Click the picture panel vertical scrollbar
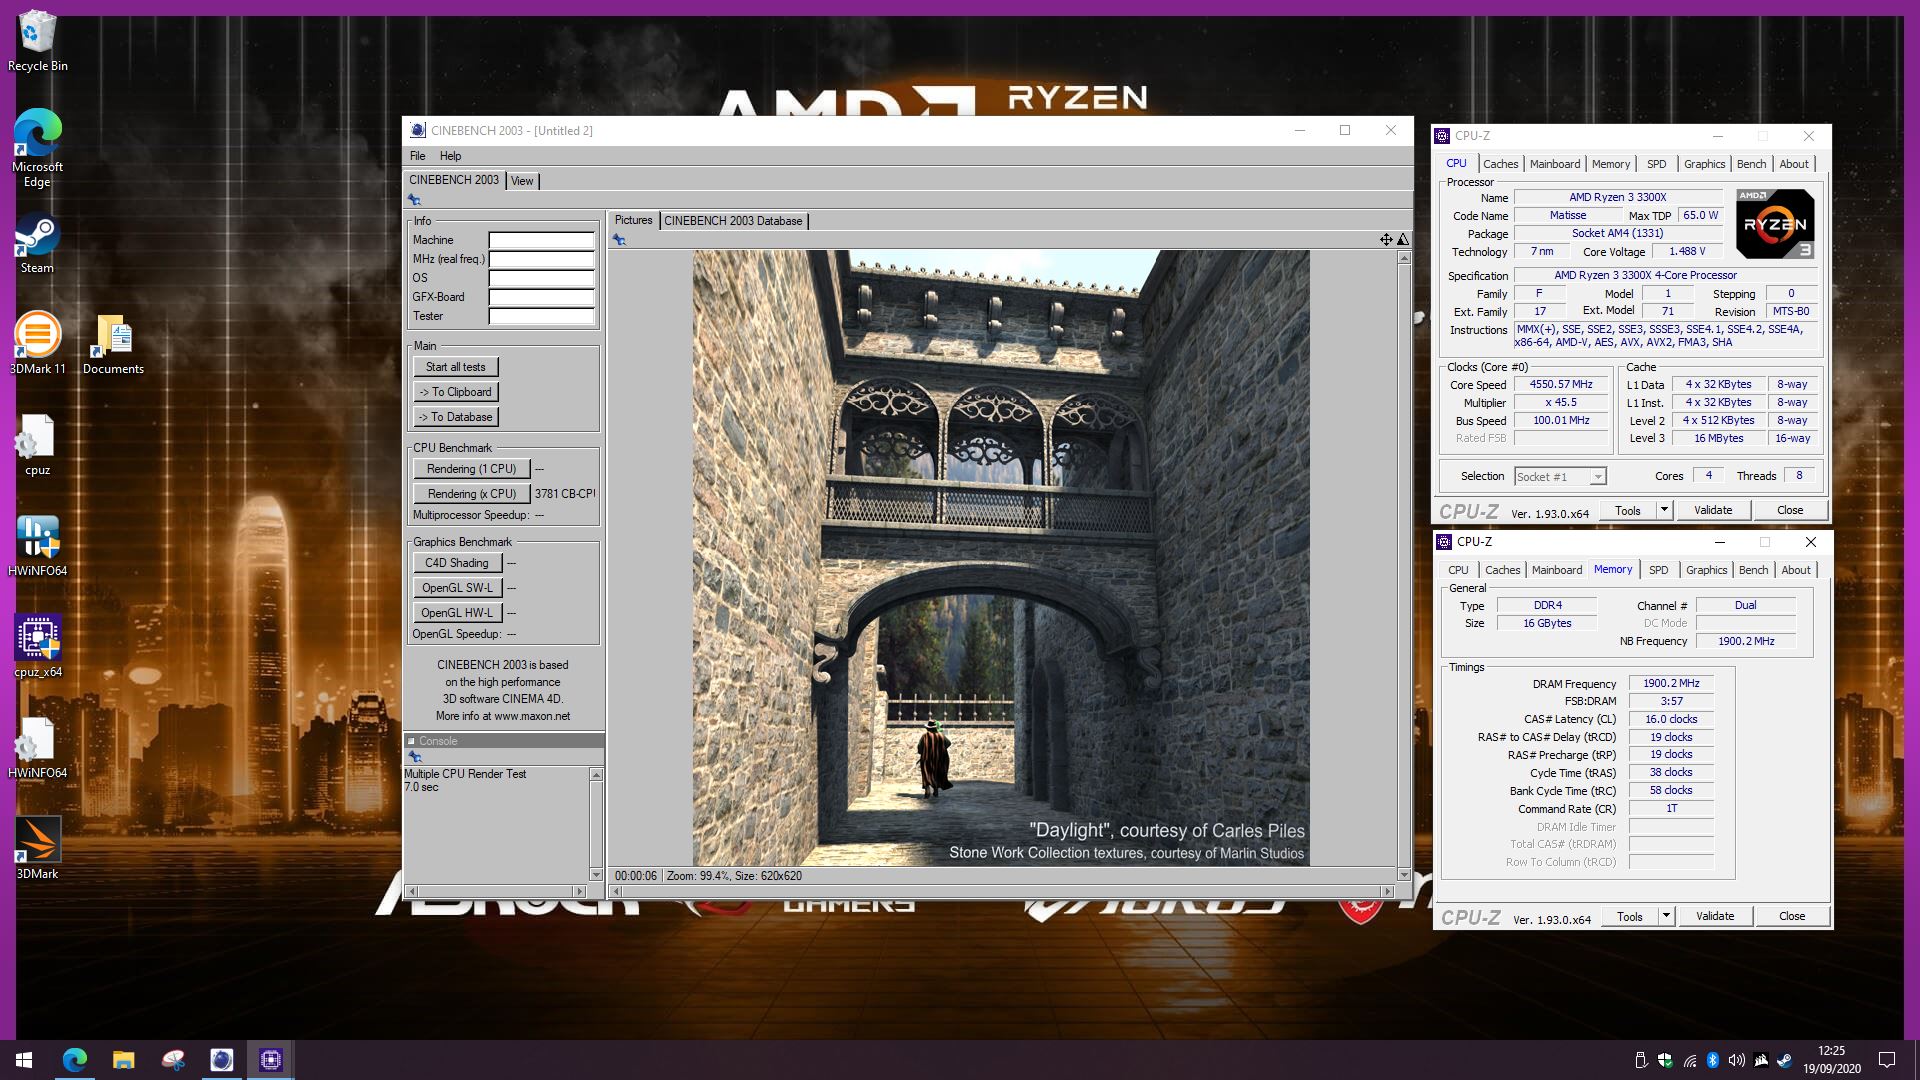 point(1404,566)
